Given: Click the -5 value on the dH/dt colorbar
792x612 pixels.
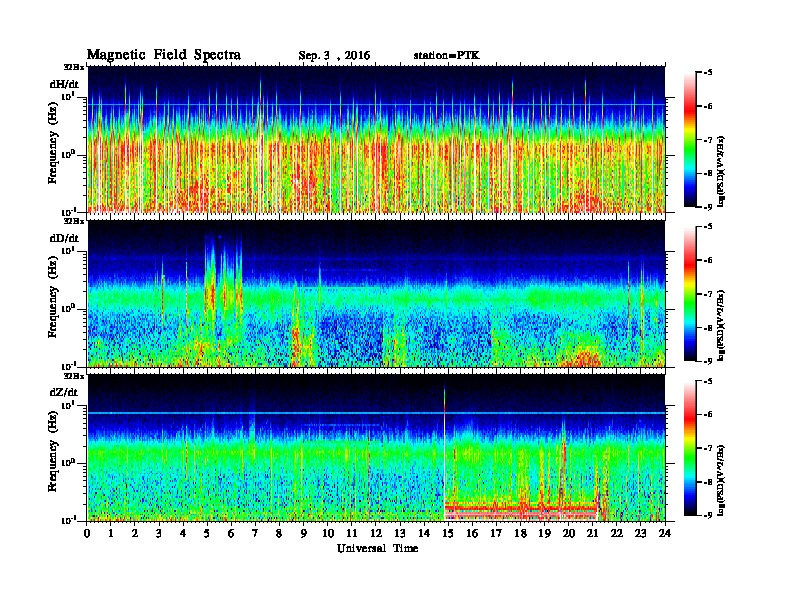Looking at the screenshot, I should [708, 73].
